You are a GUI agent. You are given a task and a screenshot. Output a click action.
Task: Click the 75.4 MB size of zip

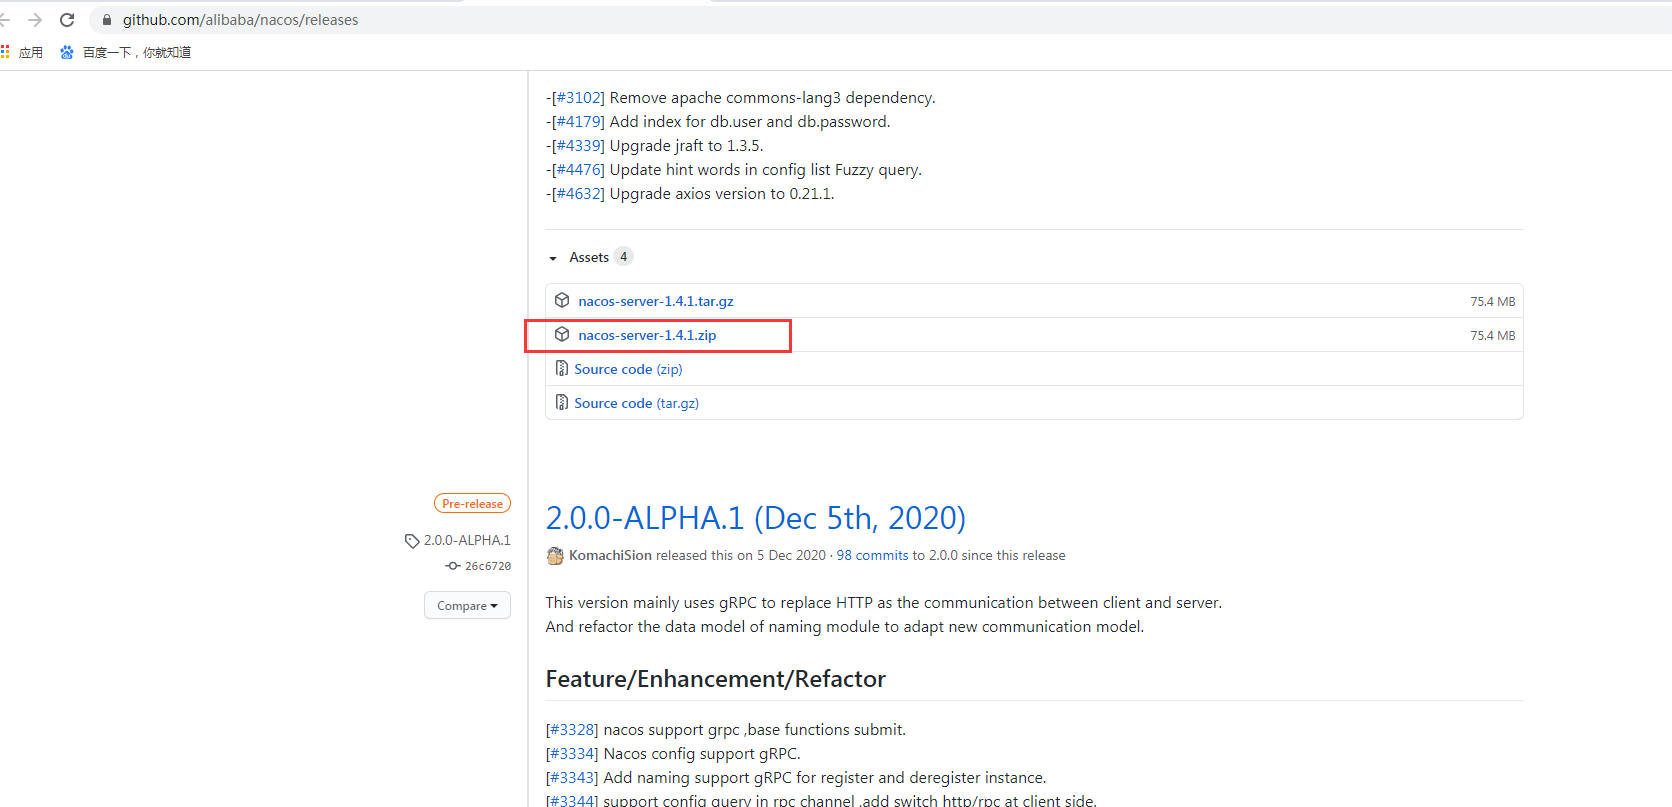coord(1492,335)
